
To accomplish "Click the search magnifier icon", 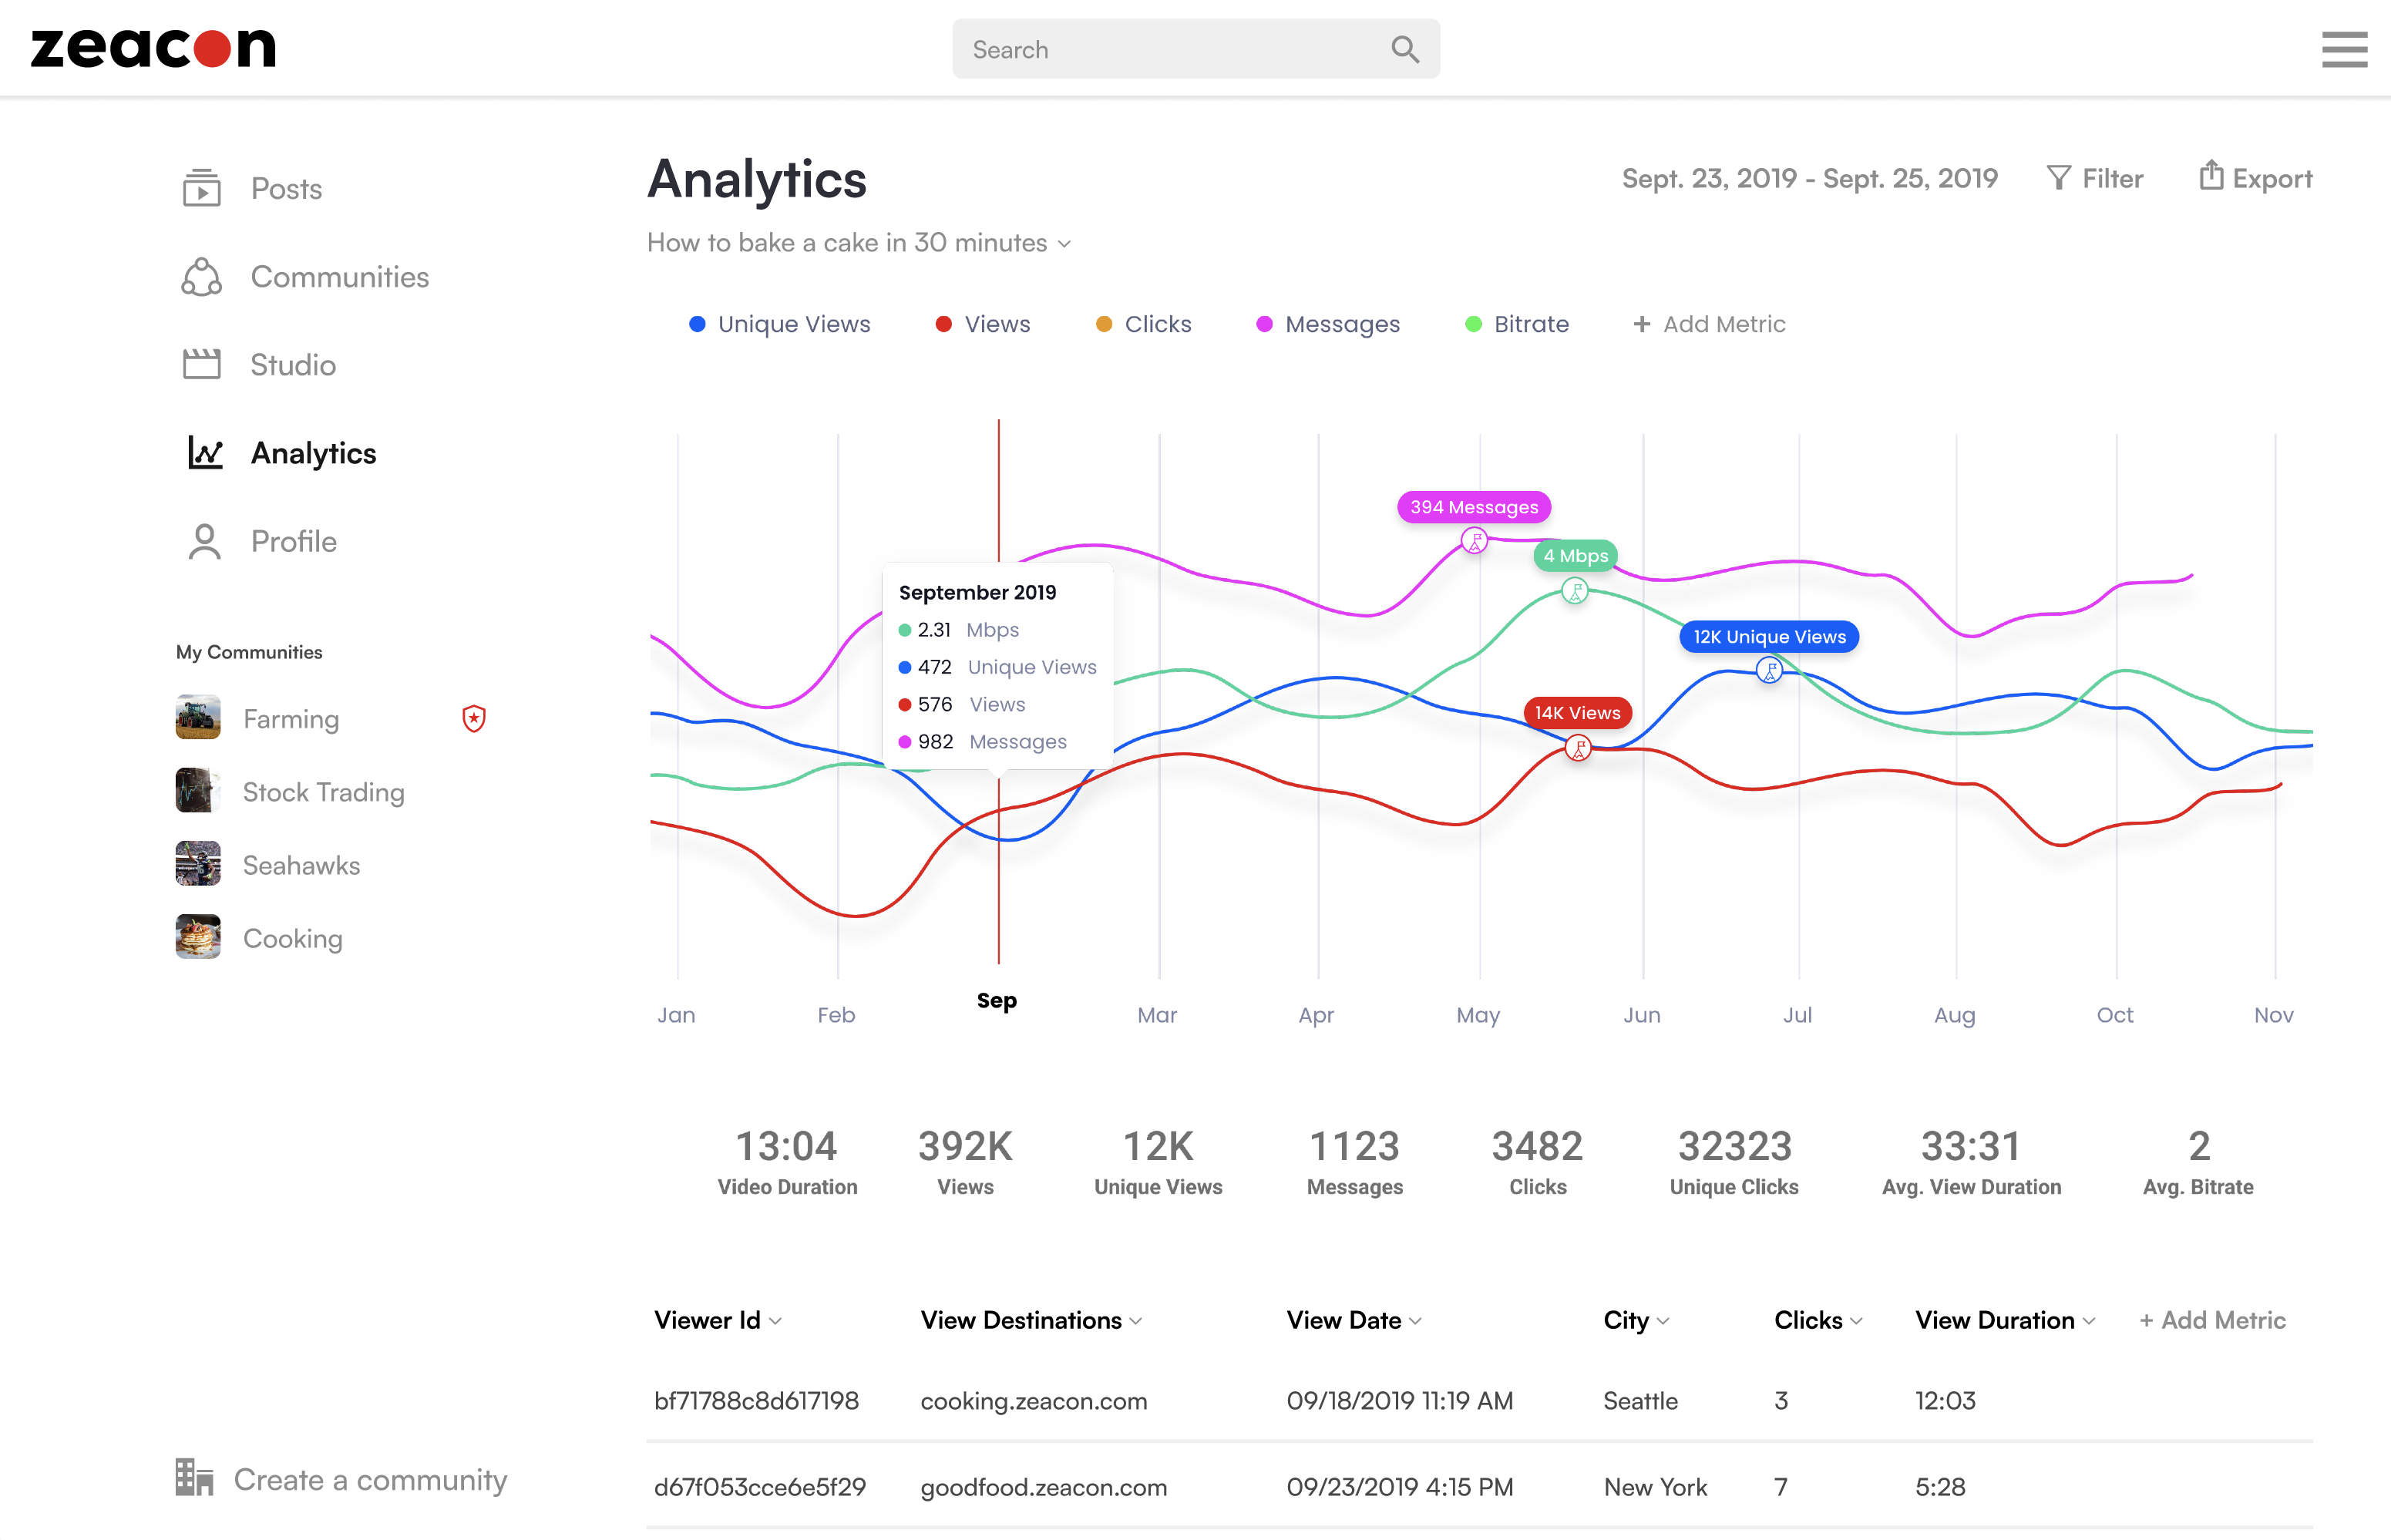I will (x=1405, y=49).
